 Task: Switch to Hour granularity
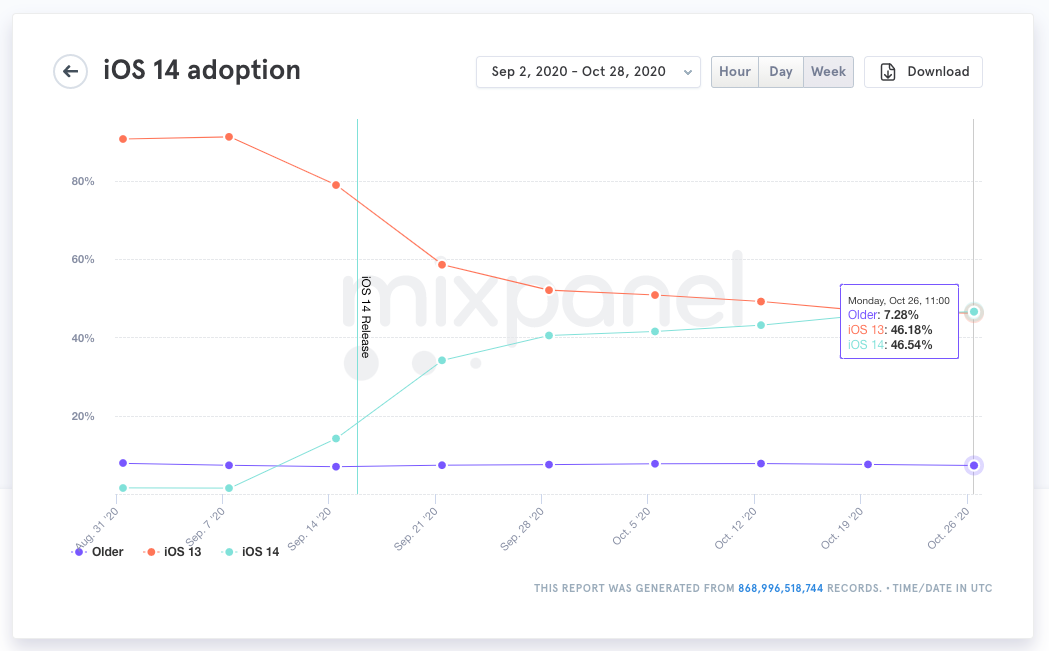pyautogui.click(x=735, y=72)
